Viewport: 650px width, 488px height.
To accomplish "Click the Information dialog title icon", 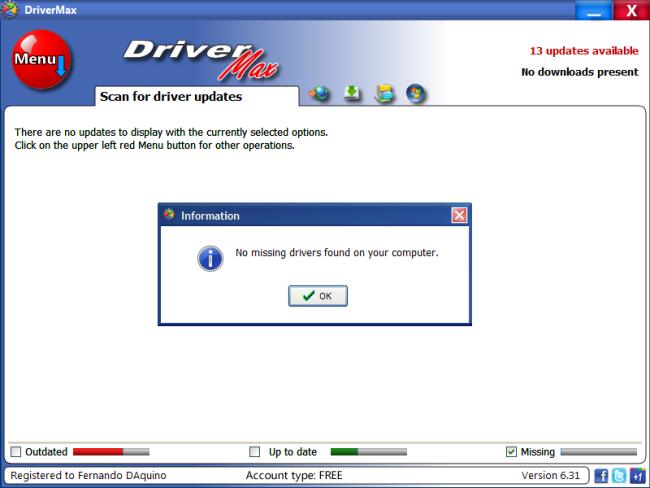I will [x=169, y=215].
